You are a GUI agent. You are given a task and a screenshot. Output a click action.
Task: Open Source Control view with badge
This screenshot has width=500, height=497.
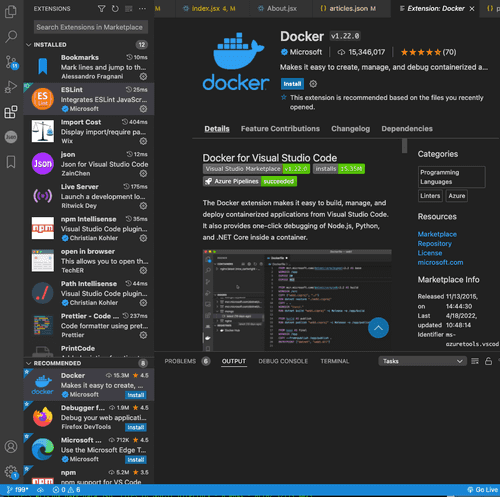[x=11, y=62]
